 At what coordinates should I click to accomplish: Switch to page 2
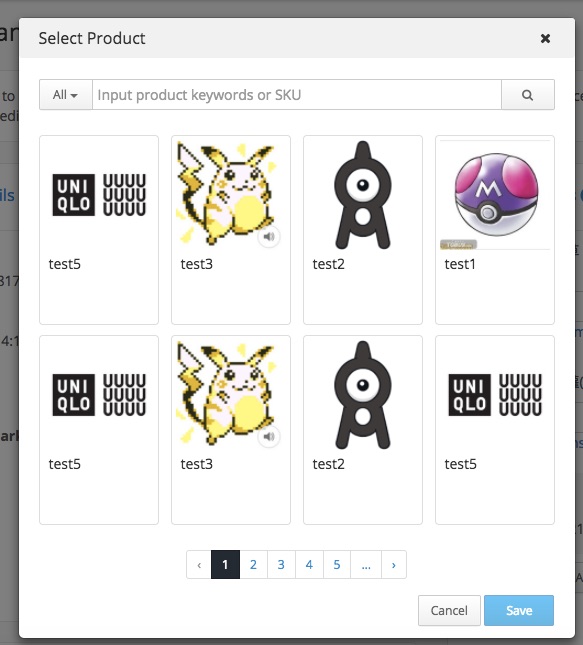coord(253,565)
